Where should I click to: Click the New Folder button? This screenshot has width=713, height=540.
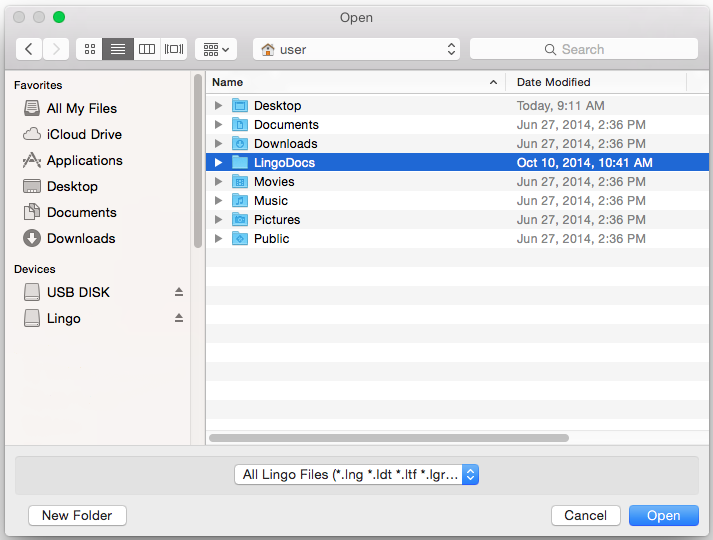pos(78,516)
